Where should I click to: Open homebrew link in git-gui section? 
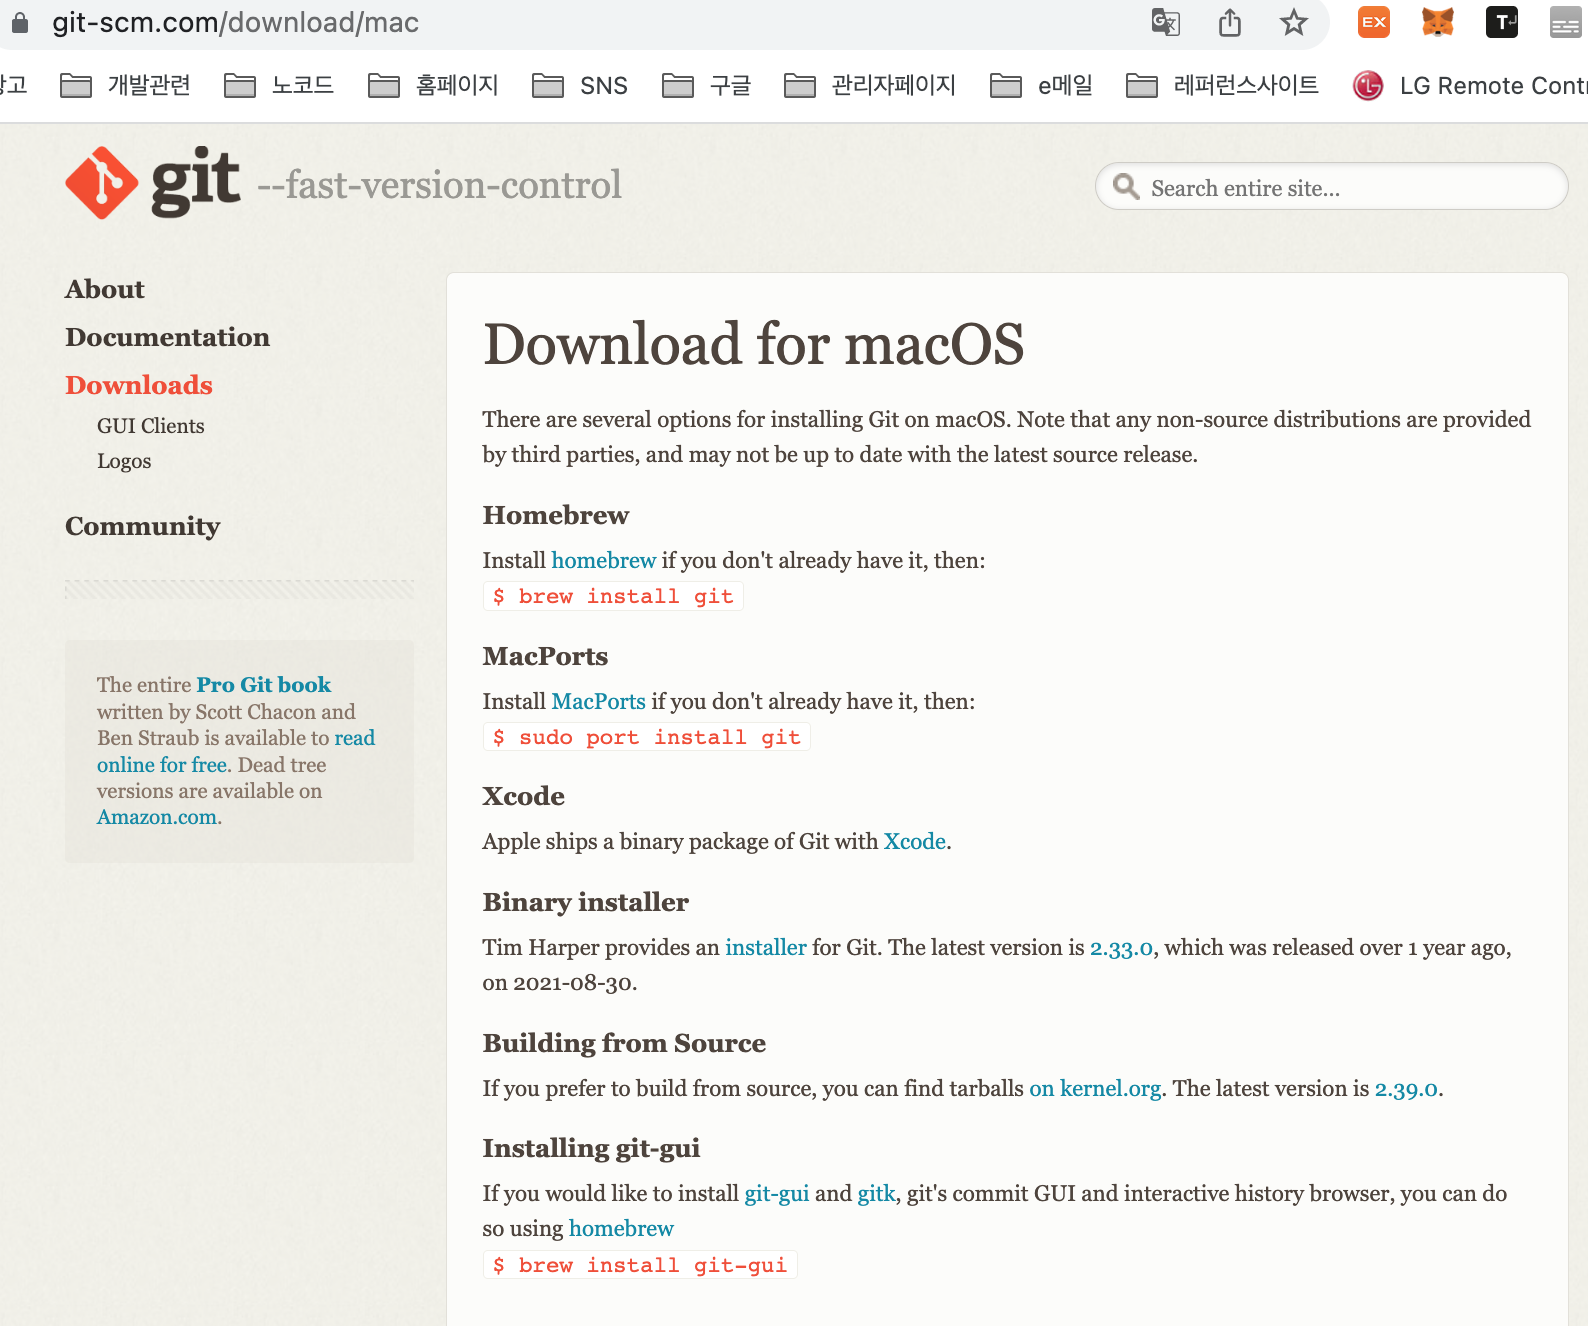click(621, 1229)
